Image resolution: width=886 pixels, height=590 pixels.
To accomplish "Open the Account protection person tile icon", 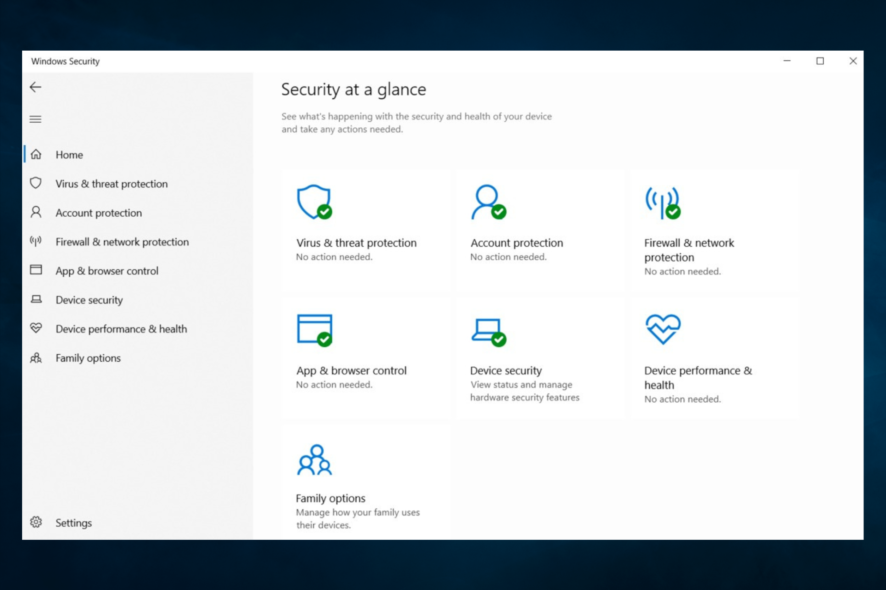I will pos(488,201).
